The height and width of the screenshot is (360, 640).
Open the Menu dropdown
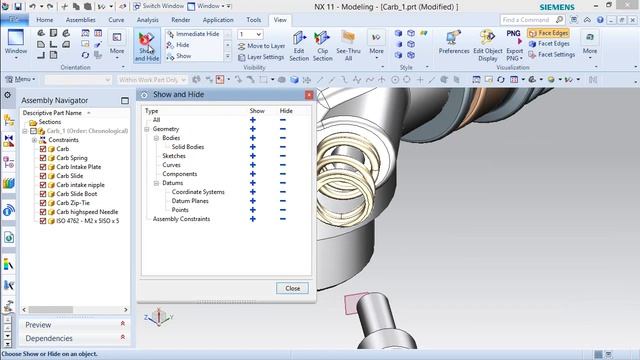[20, 80]
